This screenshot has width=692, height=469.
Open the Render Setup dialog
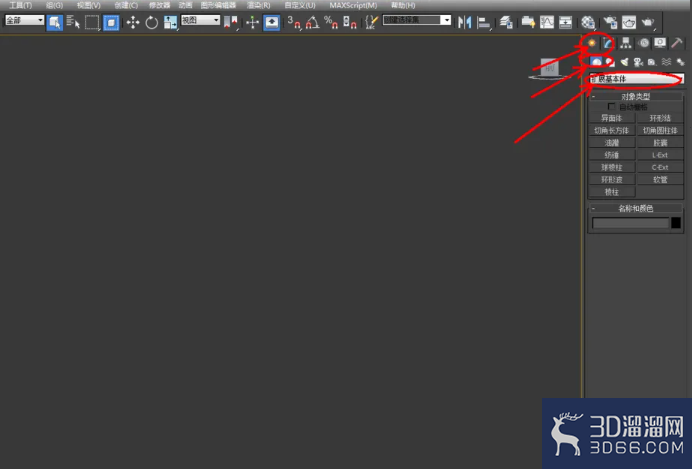(x=610, y=22)
